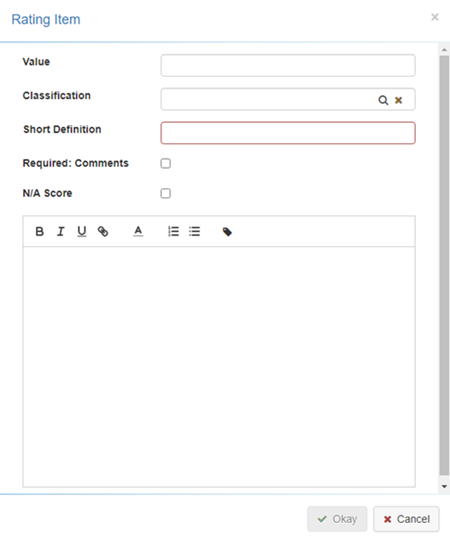The width and height of the screenshot is (450, 540).
Task: Dismiss dialog with Cancel button
Action: (406, 519)
